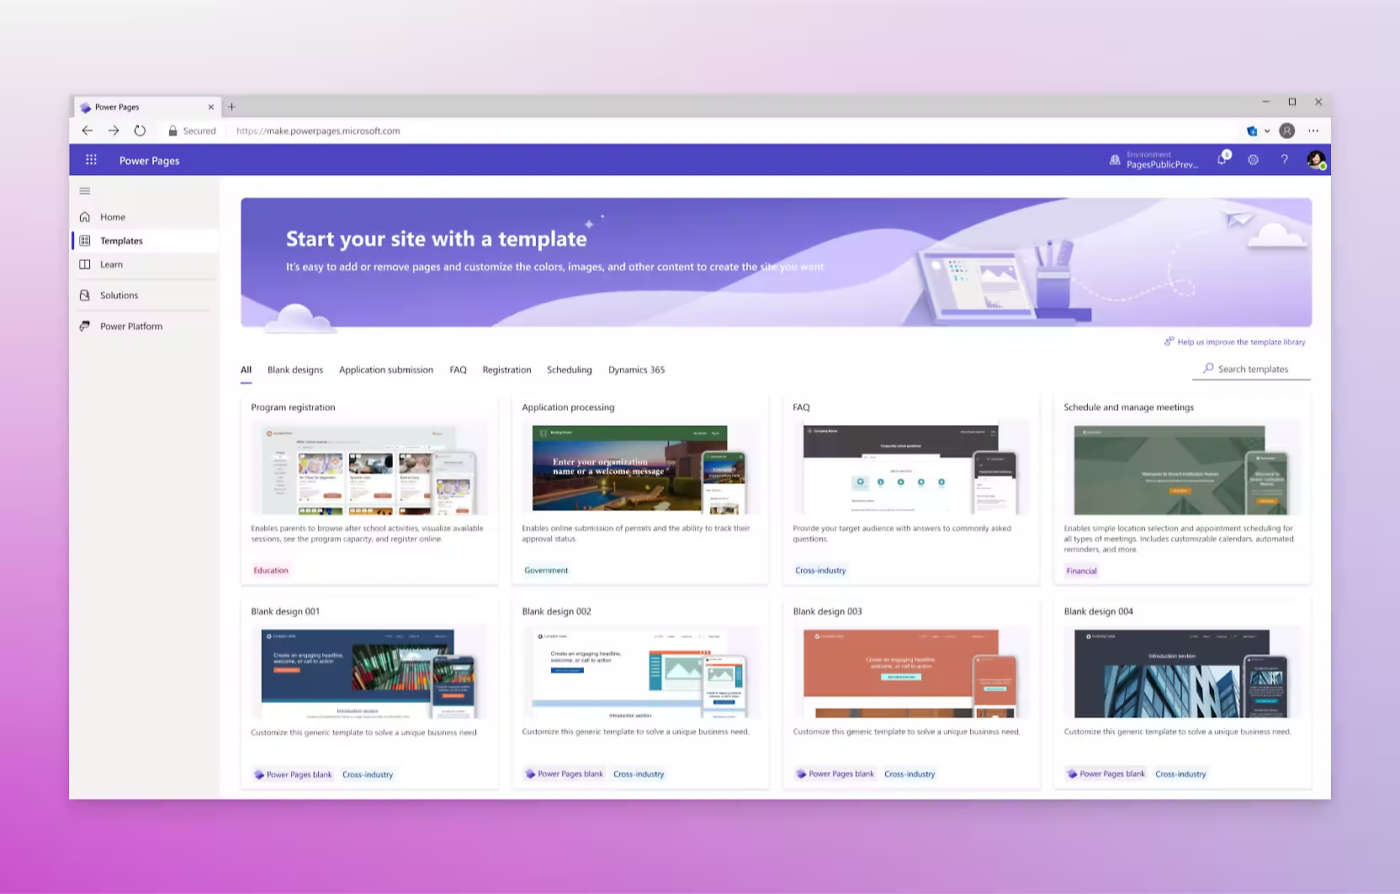Click the Power Platform icon in sidebar
Viewport: 1400px width, 894px height.
coord(85,327)
